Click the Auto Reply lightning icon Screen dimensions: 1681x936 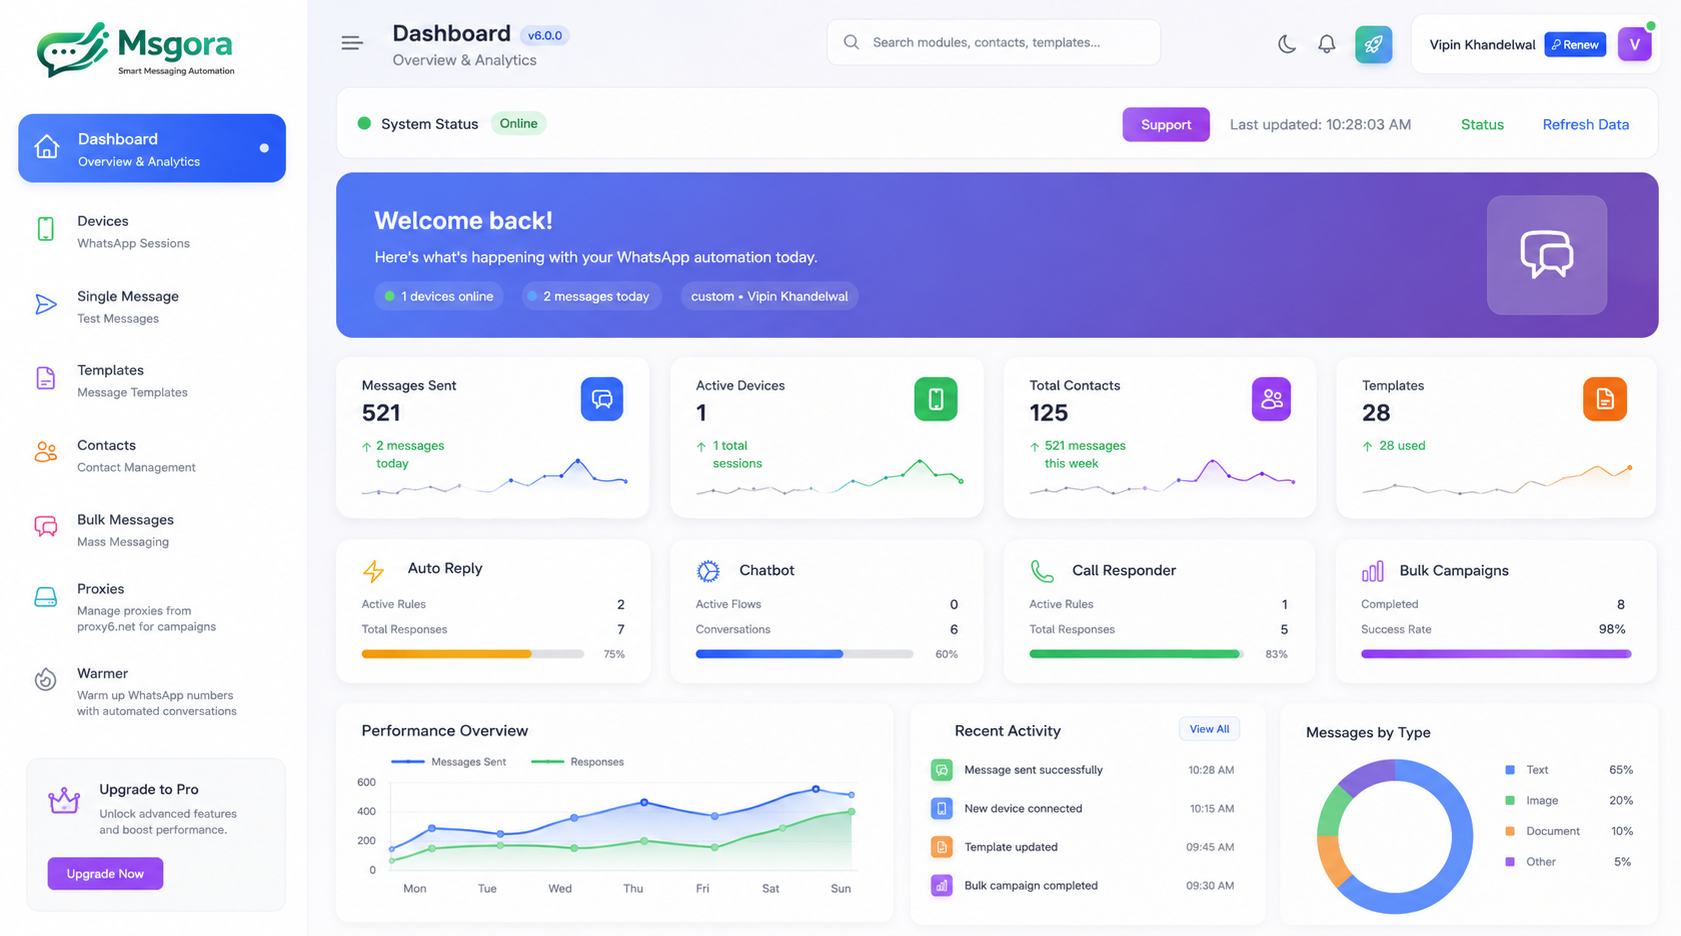pyautogui.click(x=373, y=571)
